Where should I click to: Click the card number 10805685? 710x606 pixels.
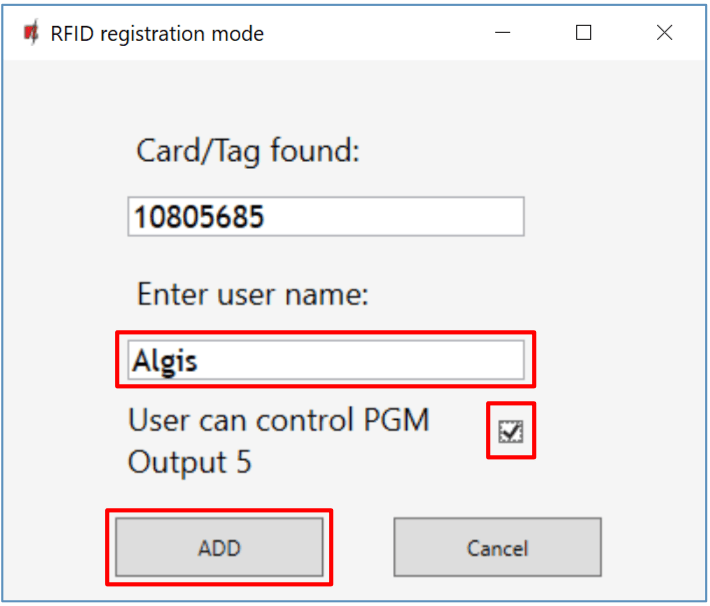point(199,217)
